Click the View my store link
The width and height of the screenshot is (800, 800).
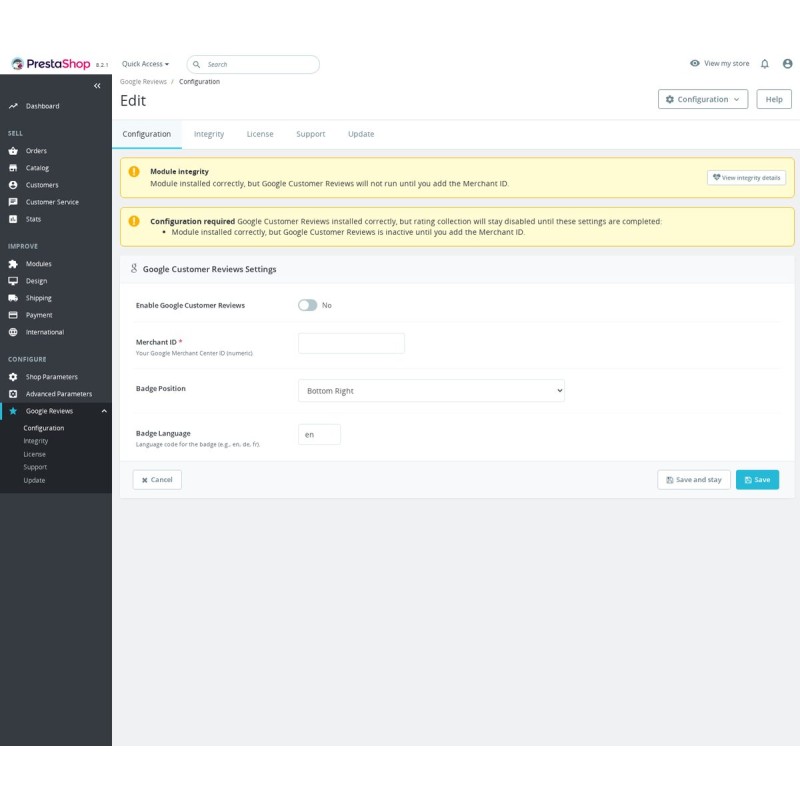click(719, 63)
